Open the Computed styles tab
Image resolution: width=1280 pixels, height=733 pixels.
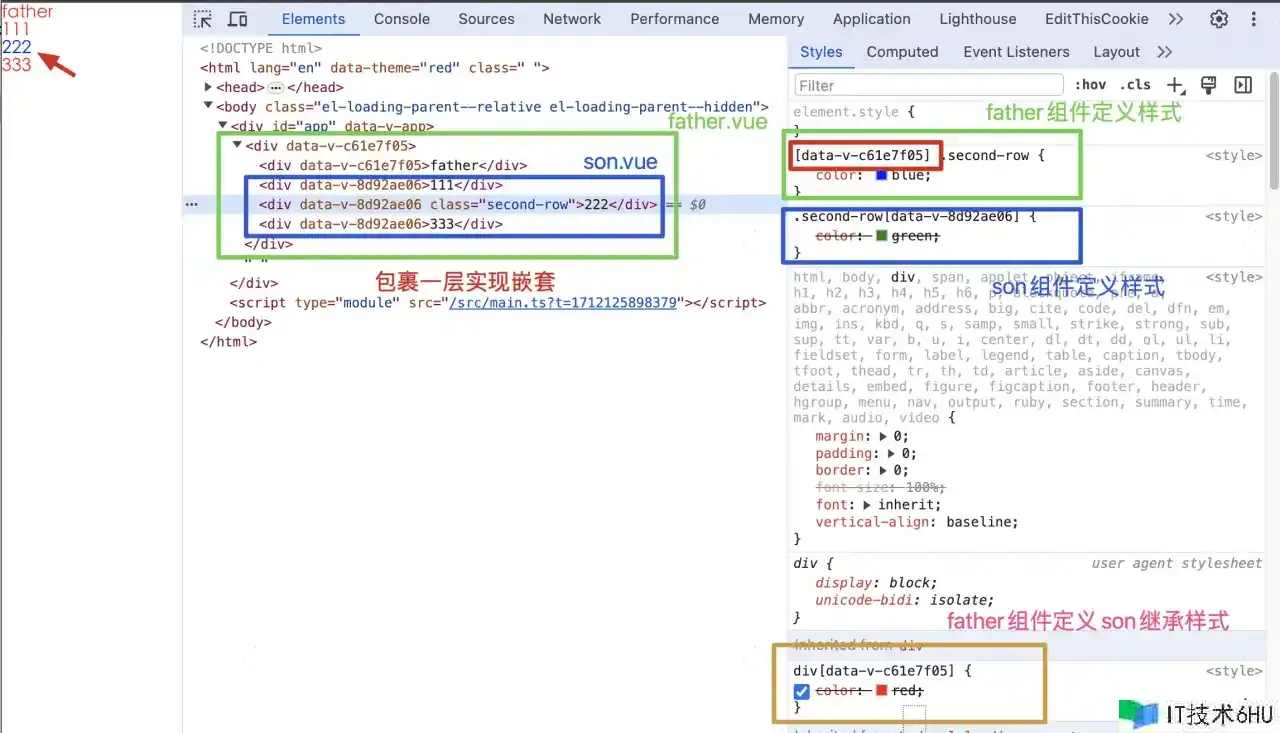(x=902, y=52)
